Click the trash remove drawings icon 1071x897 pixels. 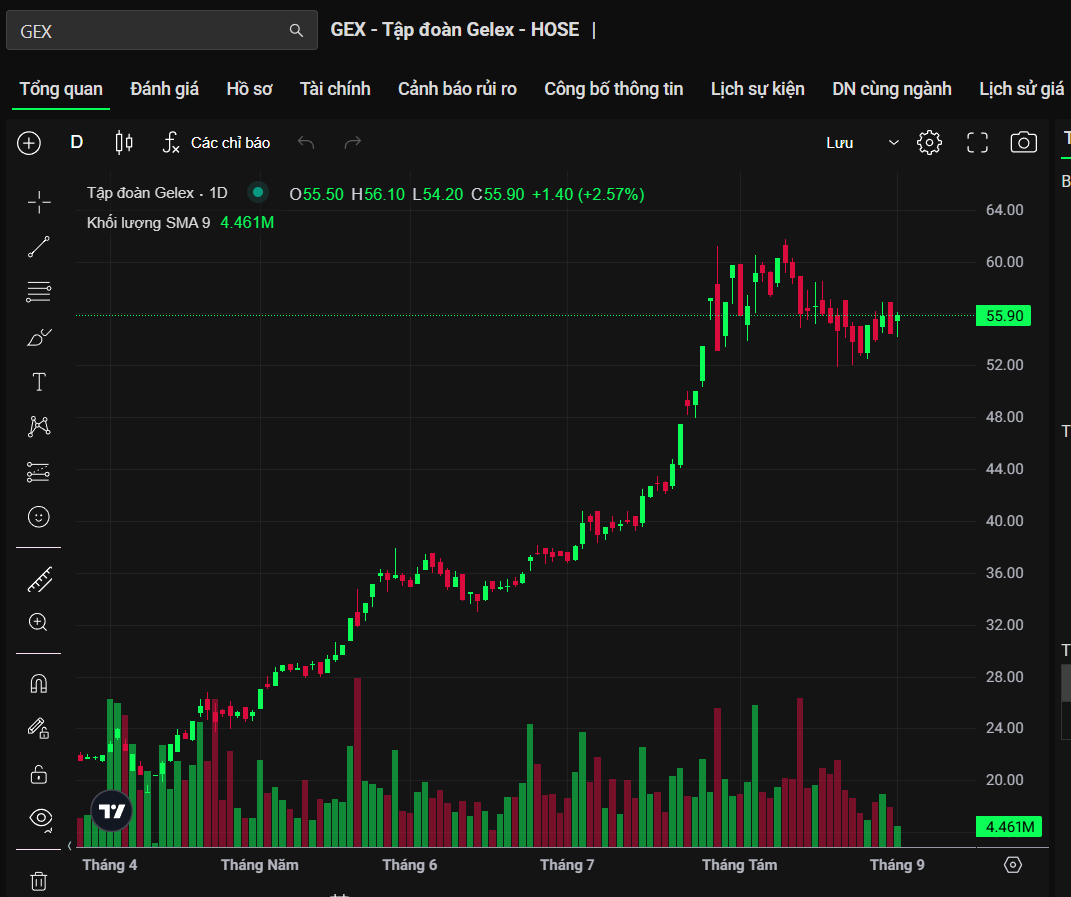pyautogui.click(x=39, y=881)
